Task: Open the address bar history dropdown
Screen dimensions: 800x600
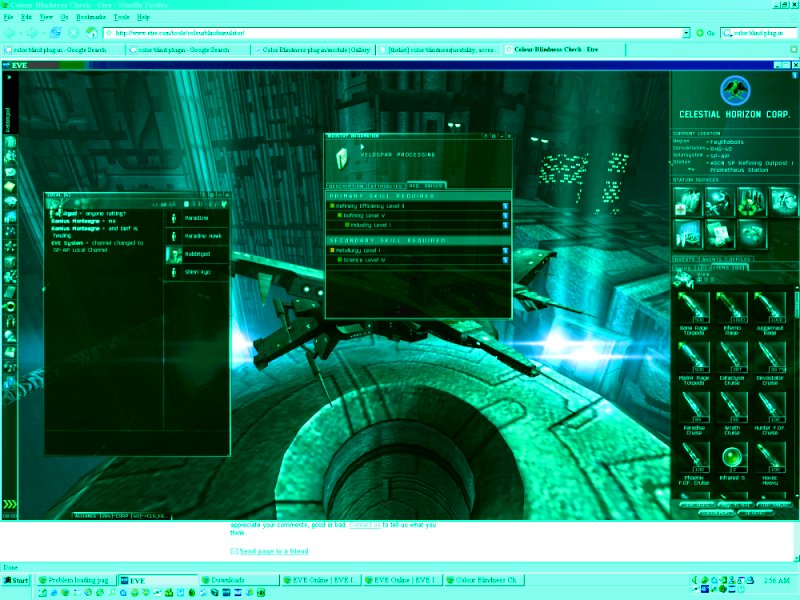Action: click(x=686, y=33)
